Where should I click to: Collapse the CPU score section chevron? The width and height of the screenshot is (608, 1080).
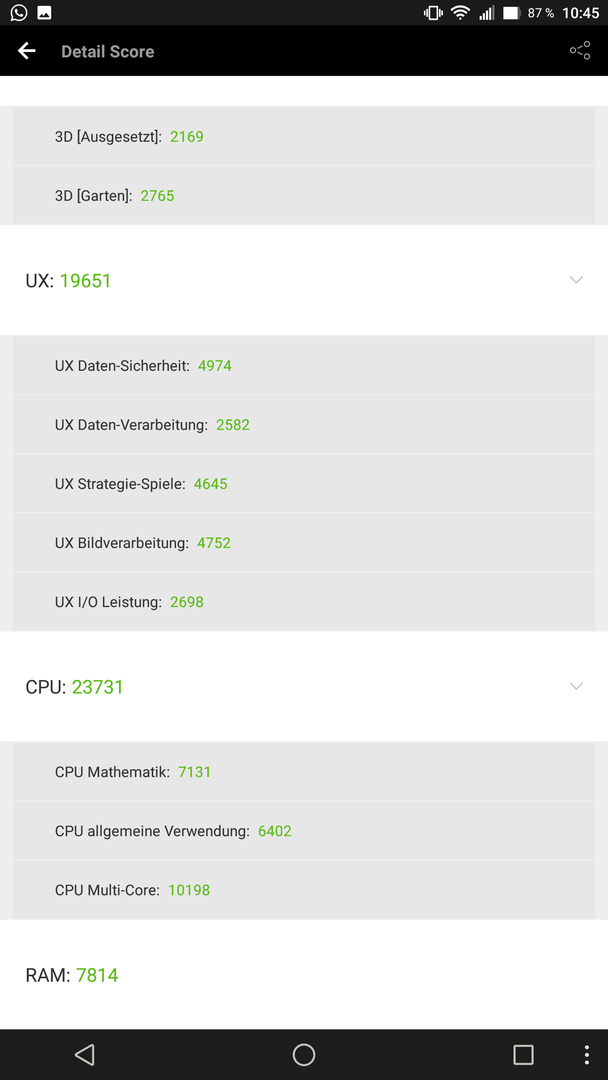[576, 686]
